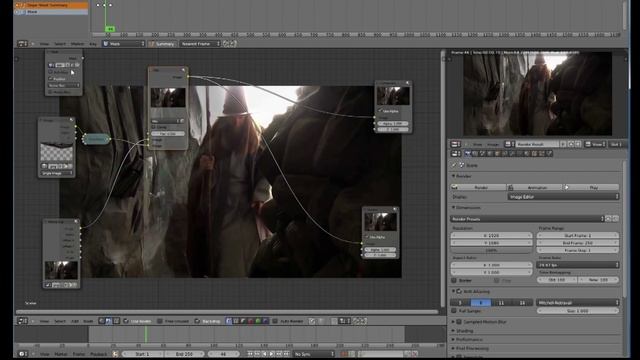Select anti-aliasing samples 5
The height and width of the screenshot is (360, 640).
tap(460, 302)
